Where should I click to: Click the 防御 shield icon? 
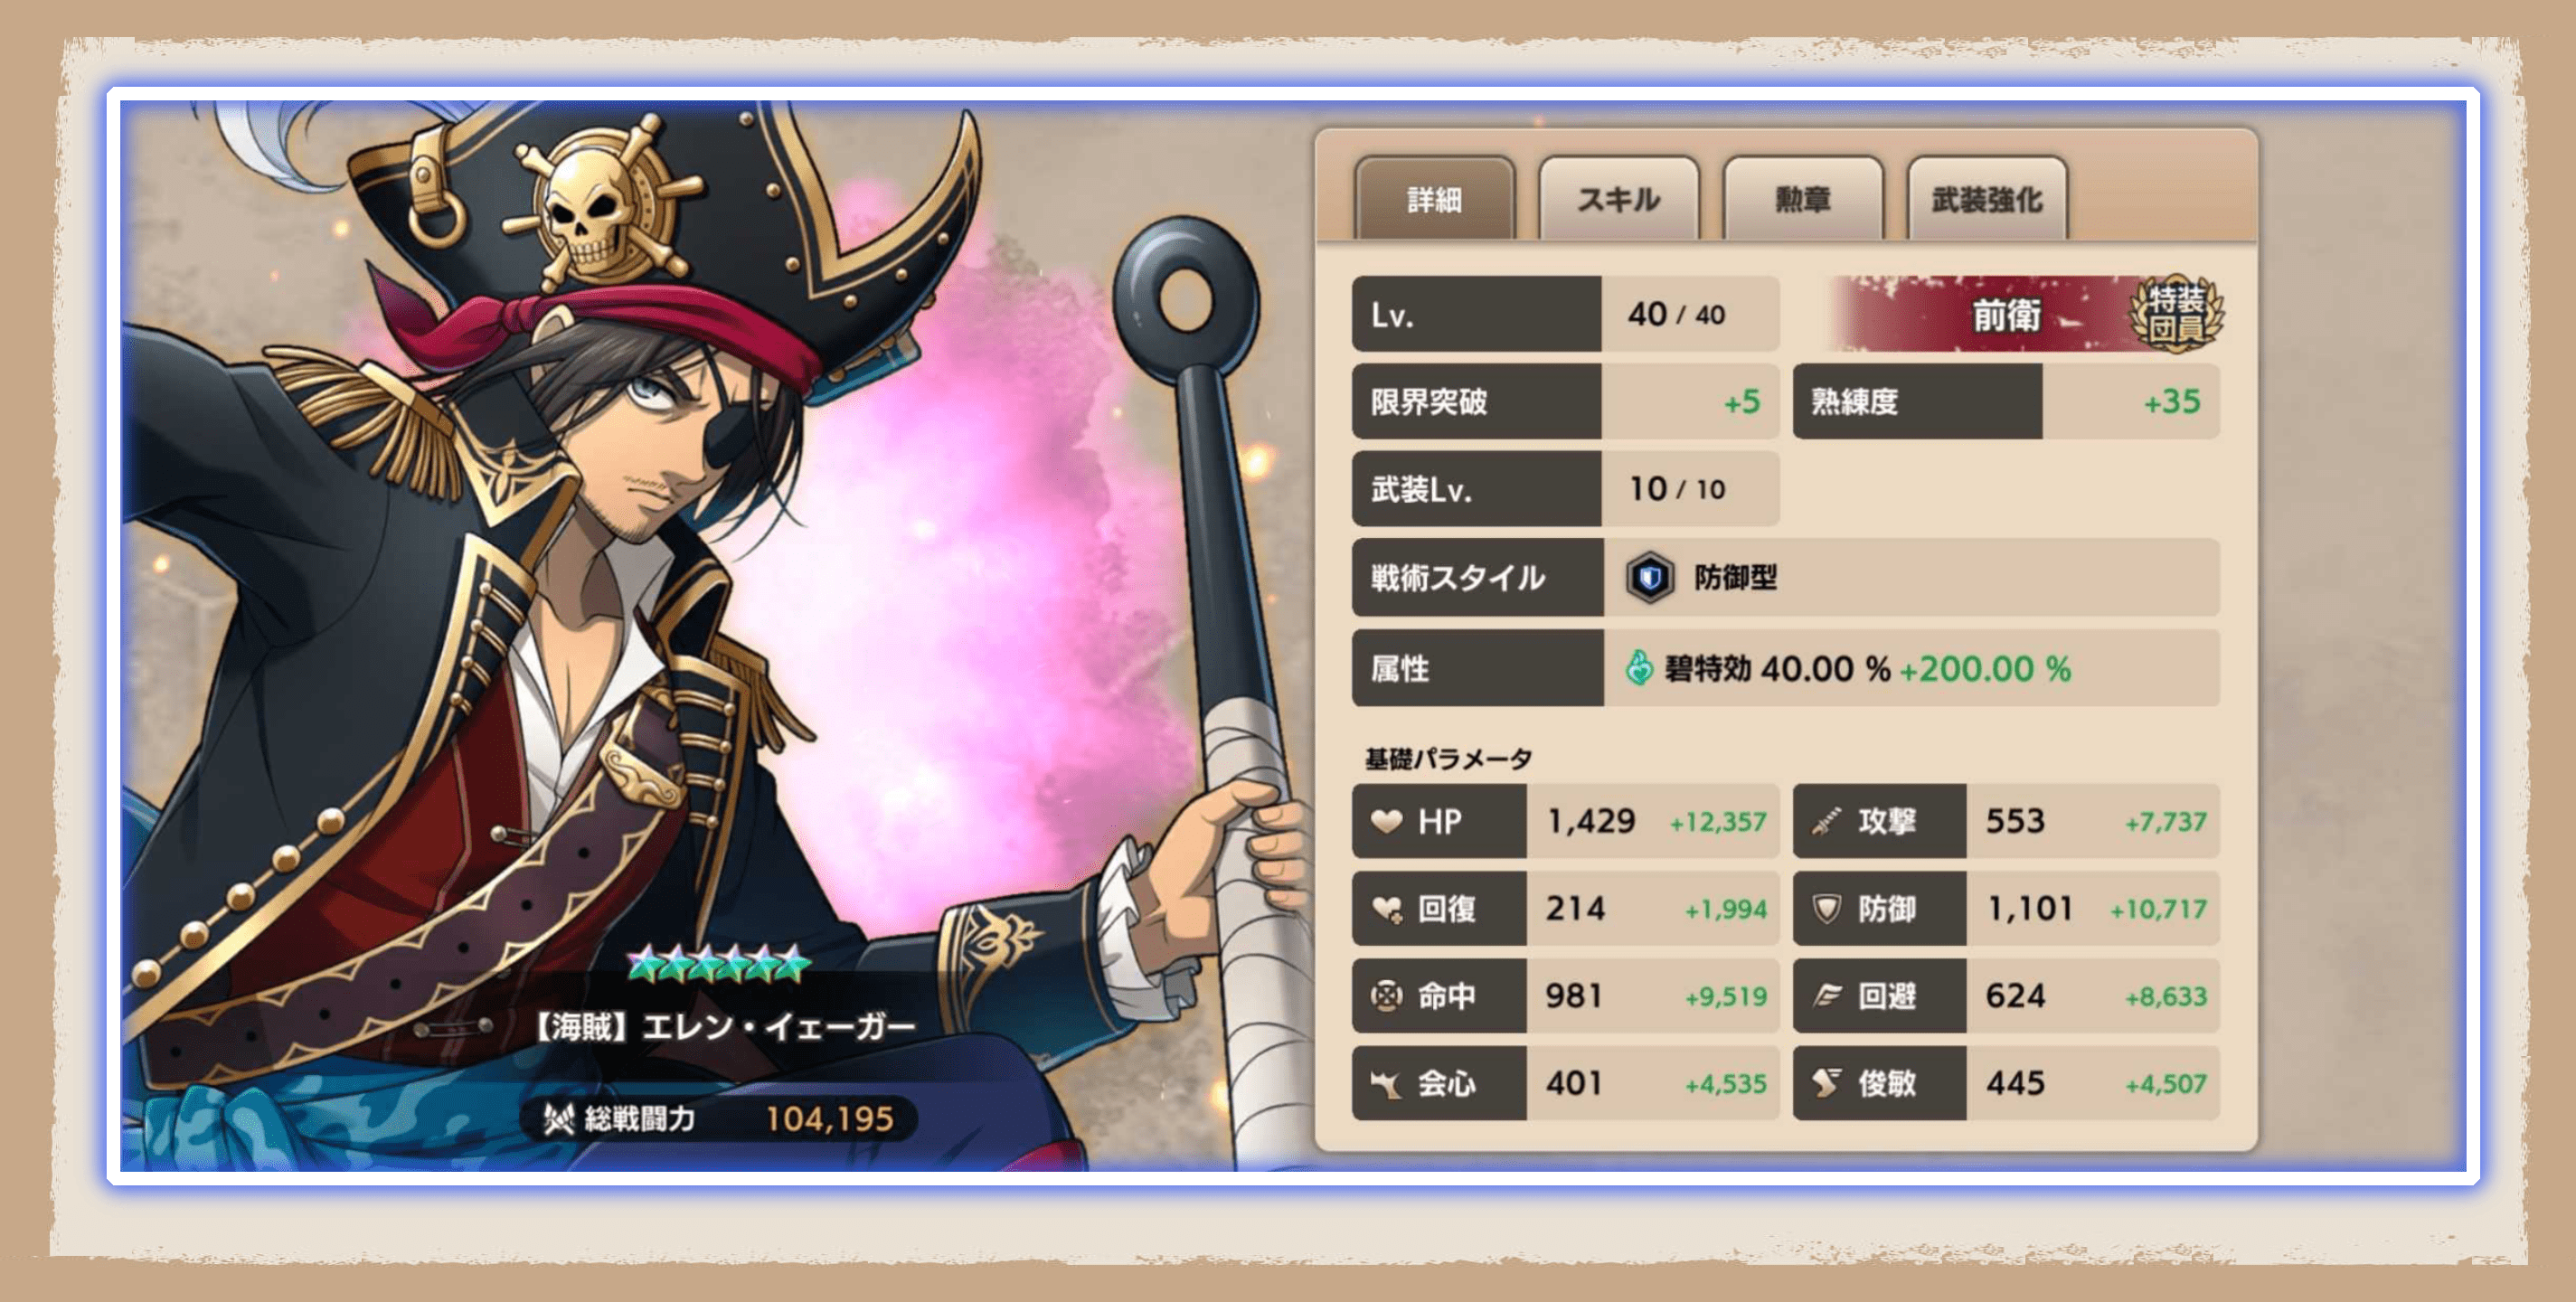1826,908
